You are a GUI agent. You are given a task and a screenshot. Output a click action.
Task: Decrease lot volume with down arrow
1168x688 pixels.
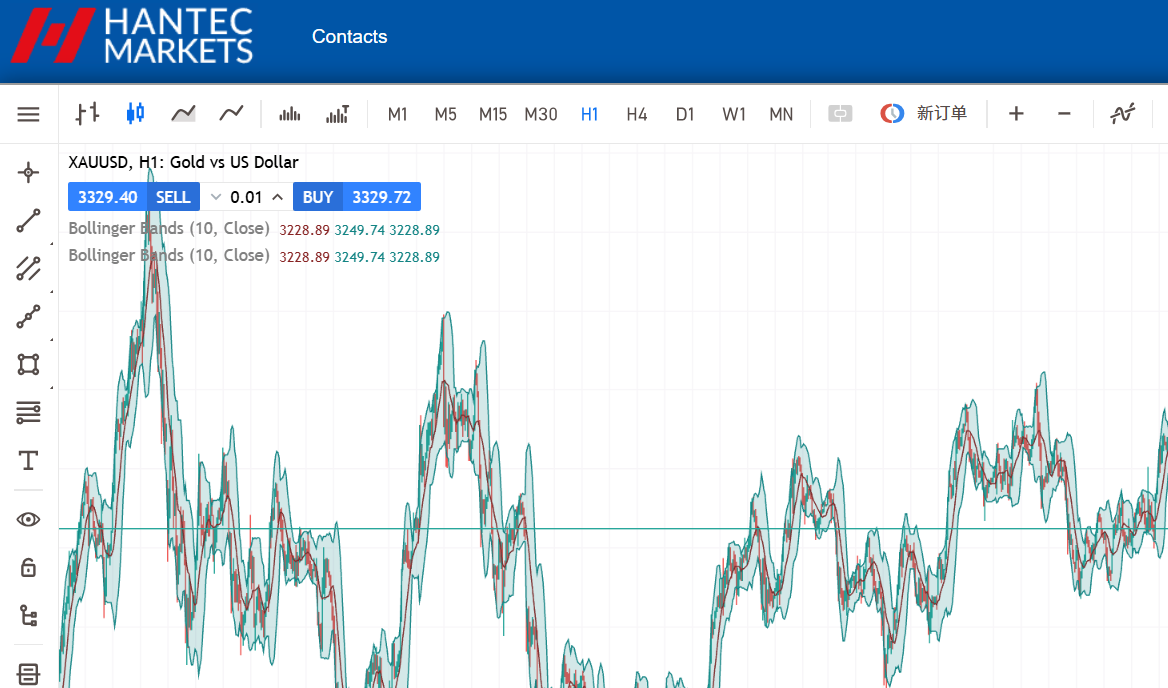click(216, 197)
